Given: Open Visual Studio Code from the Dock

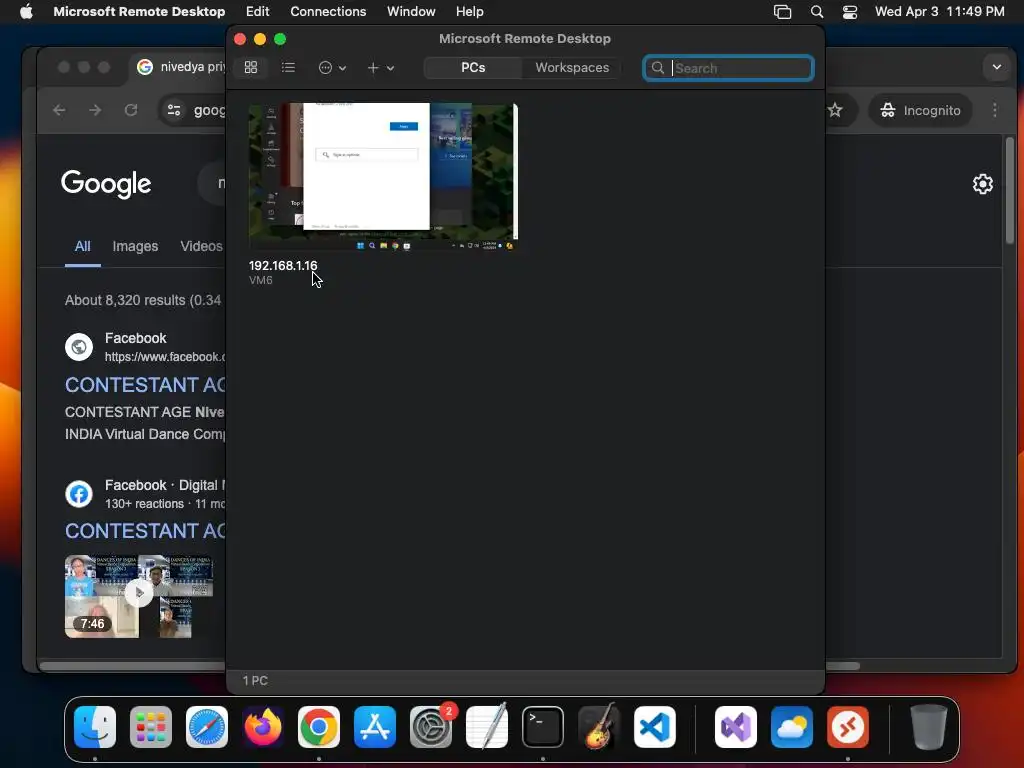Looking at the screenshot, I should tap(654, 727).
